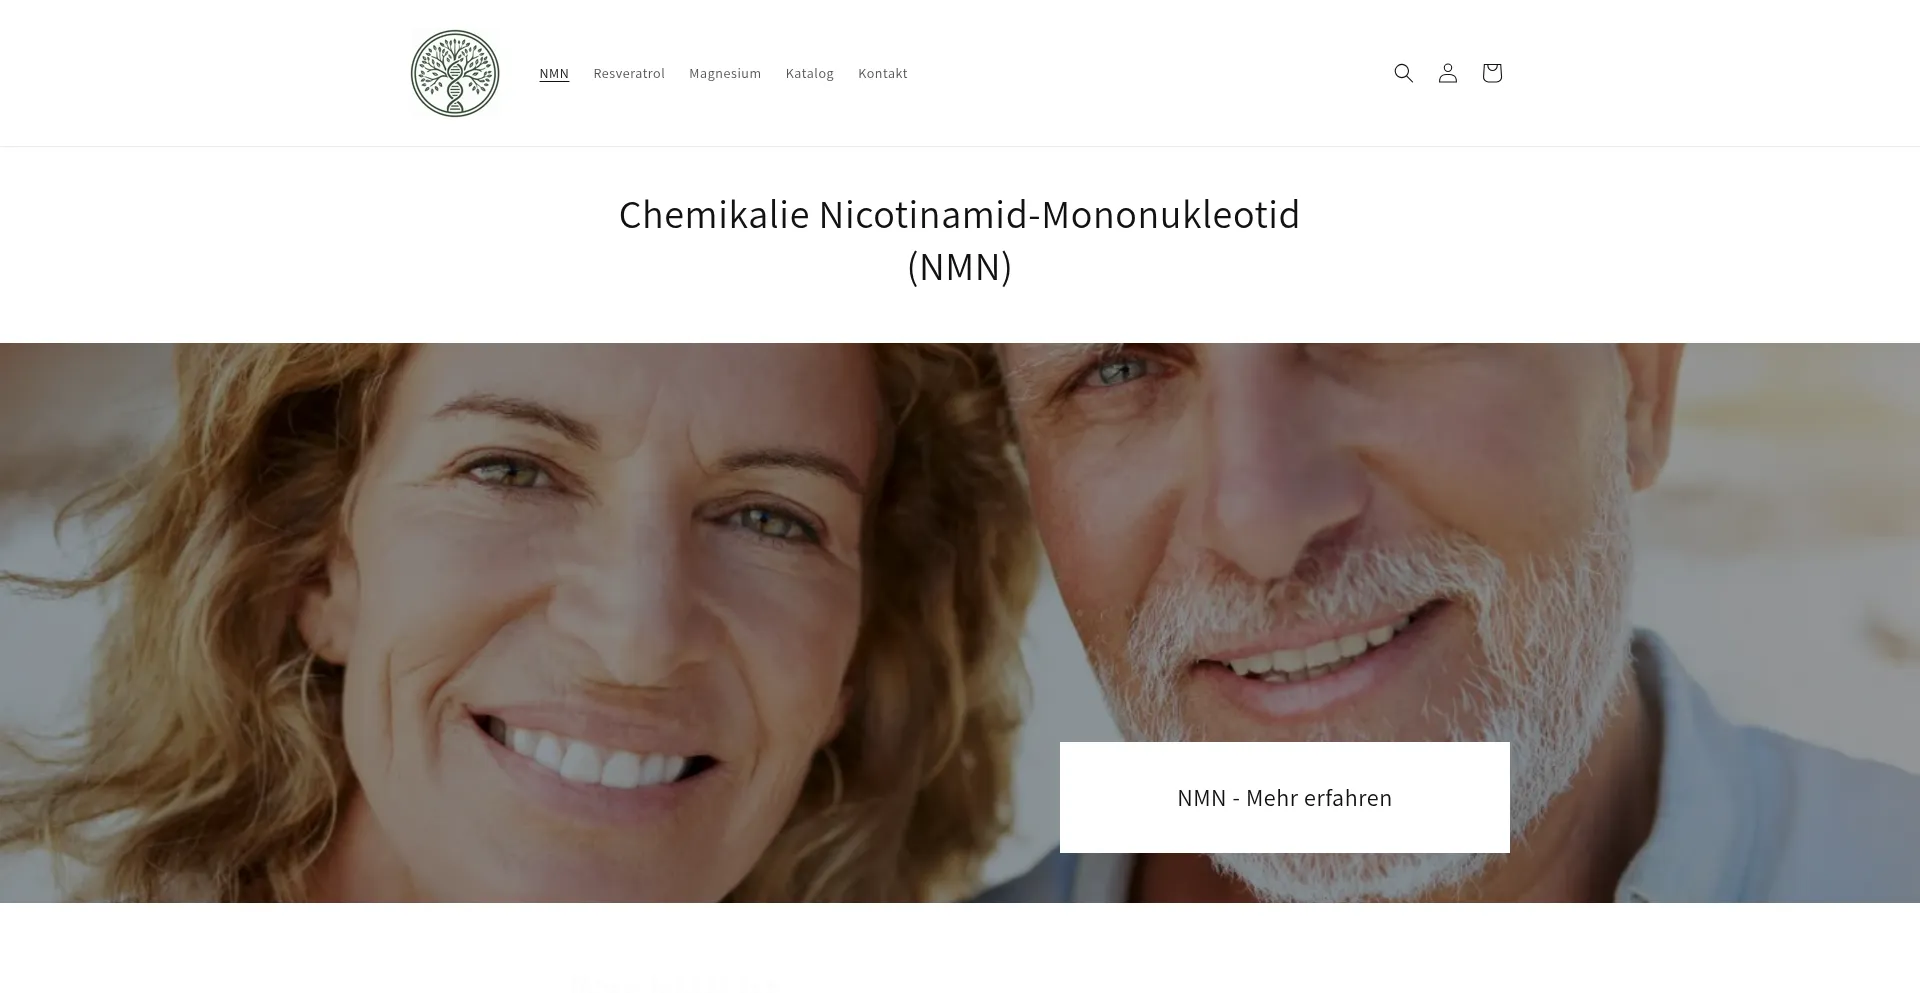
Task: Open the account login person icon
Action: tap(1447, 73)
